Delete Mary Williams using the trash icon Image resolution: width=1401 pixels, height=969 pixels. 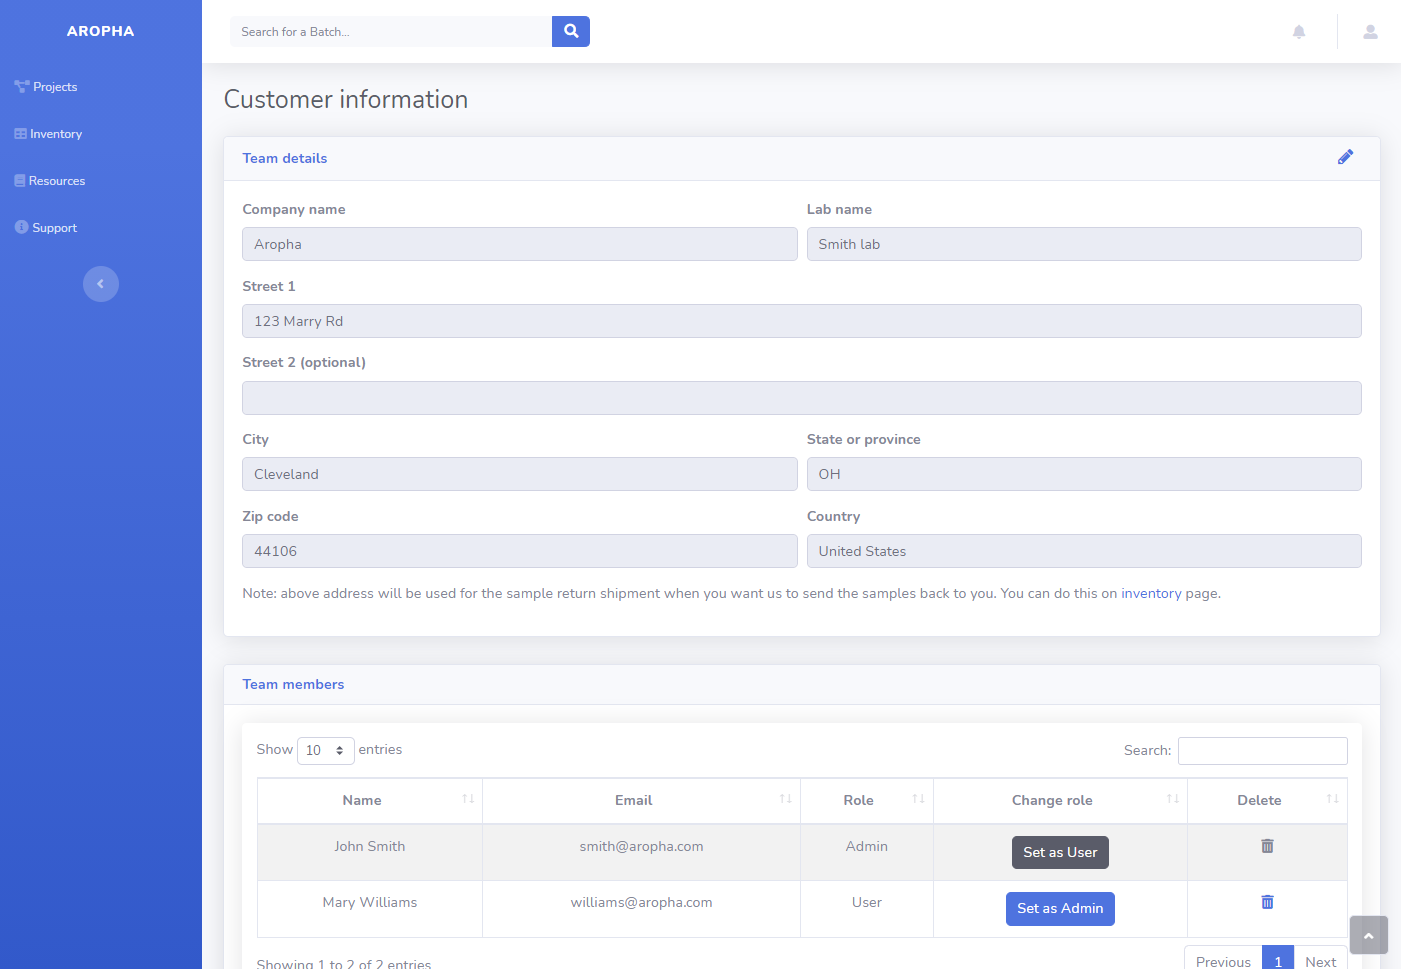pyautogui.click(x=1266, y=902)
